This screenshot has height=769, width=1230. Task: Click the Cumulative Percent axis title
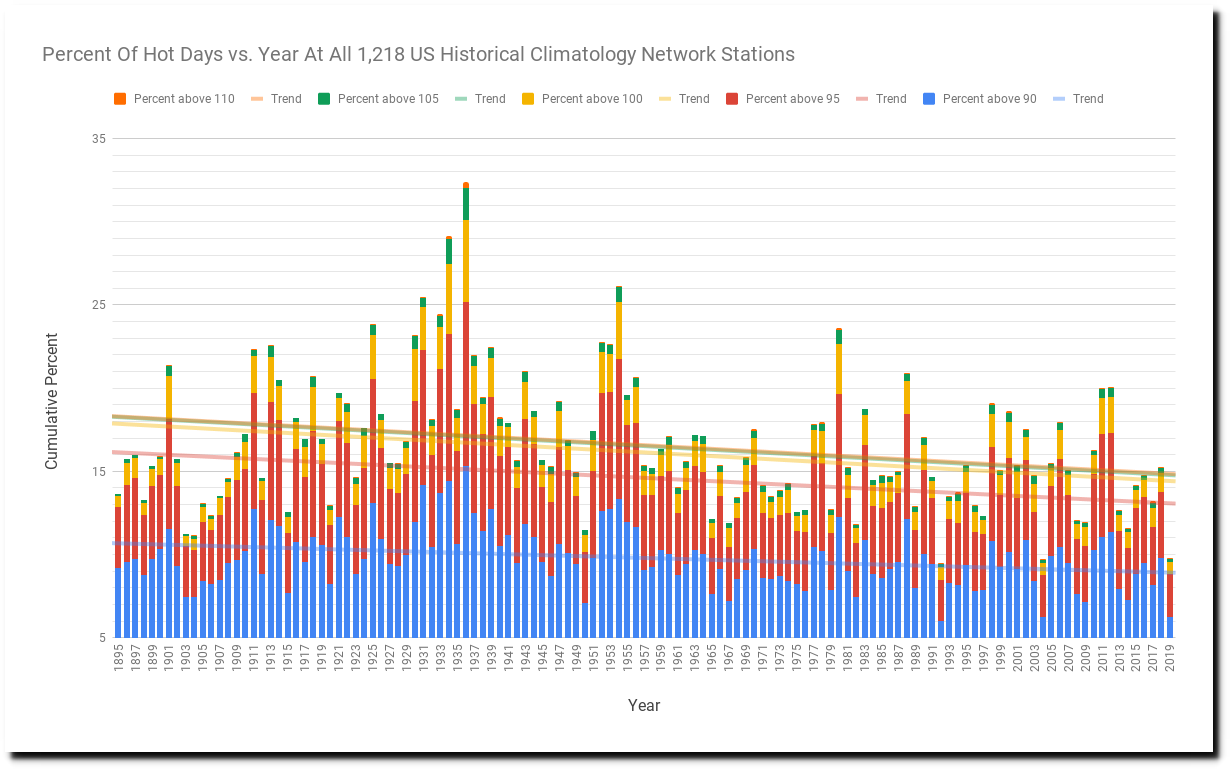click(52, 402)
